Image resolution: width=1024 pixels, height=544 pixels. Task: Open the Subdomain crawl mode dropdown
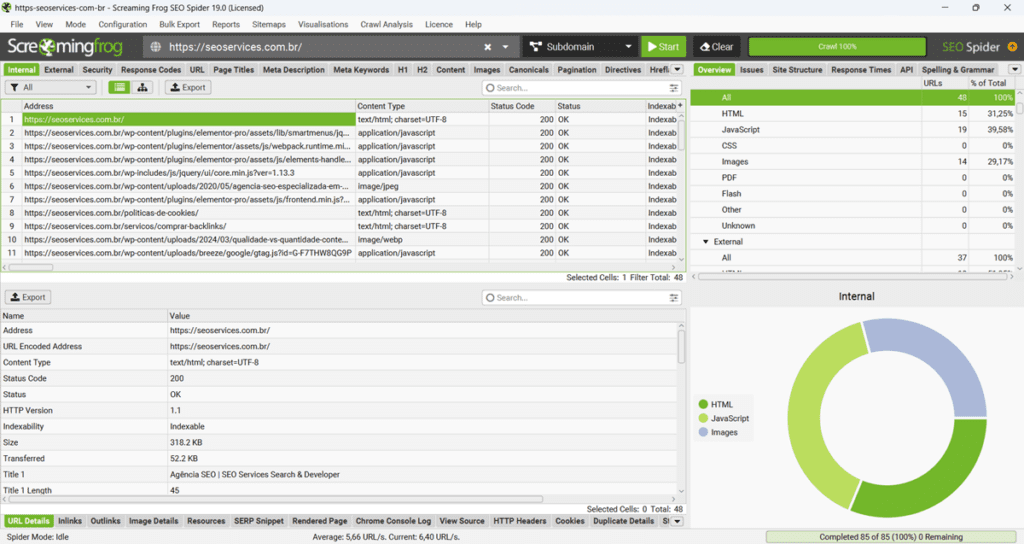tap(581, 47)
